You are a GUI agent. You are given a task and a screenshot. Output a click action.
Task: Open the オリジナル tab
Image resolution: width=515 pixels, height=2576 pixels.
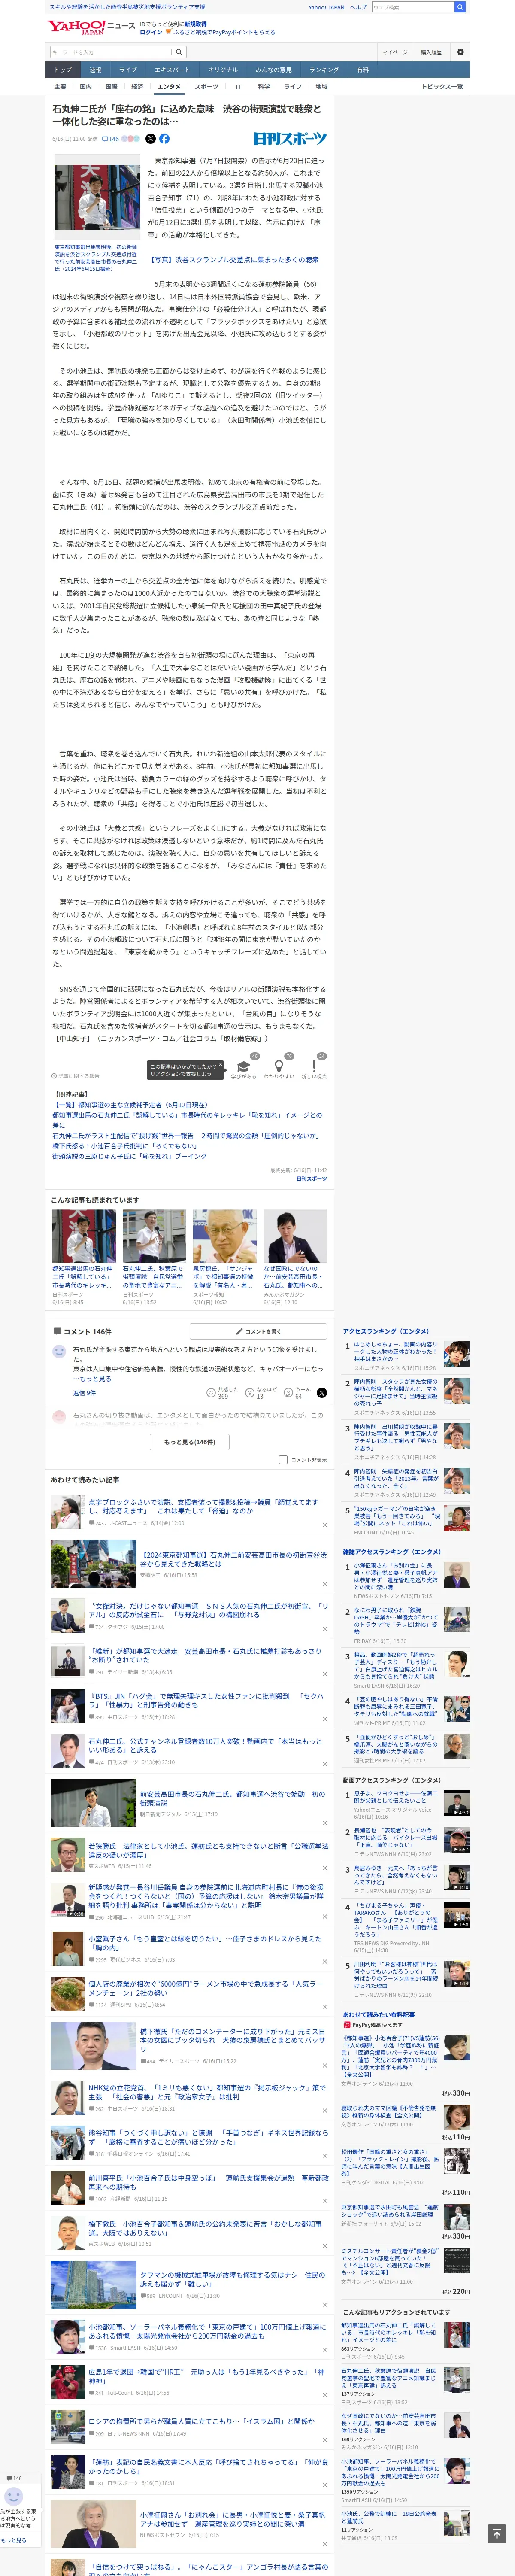click(x=223, y=70)
